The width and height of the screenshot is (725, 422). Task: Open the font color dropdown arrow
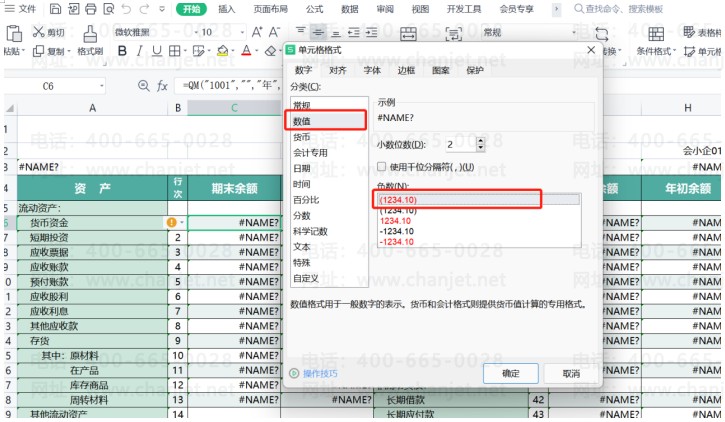pos(256,51)
